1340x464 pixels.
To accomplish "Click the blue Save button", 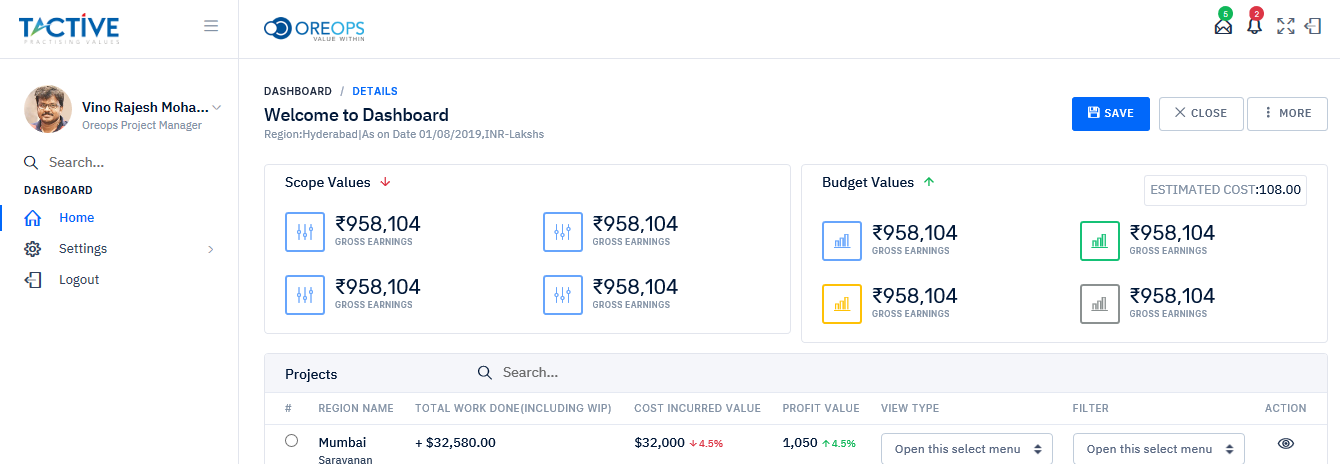I will click(x=1110, y=113).
